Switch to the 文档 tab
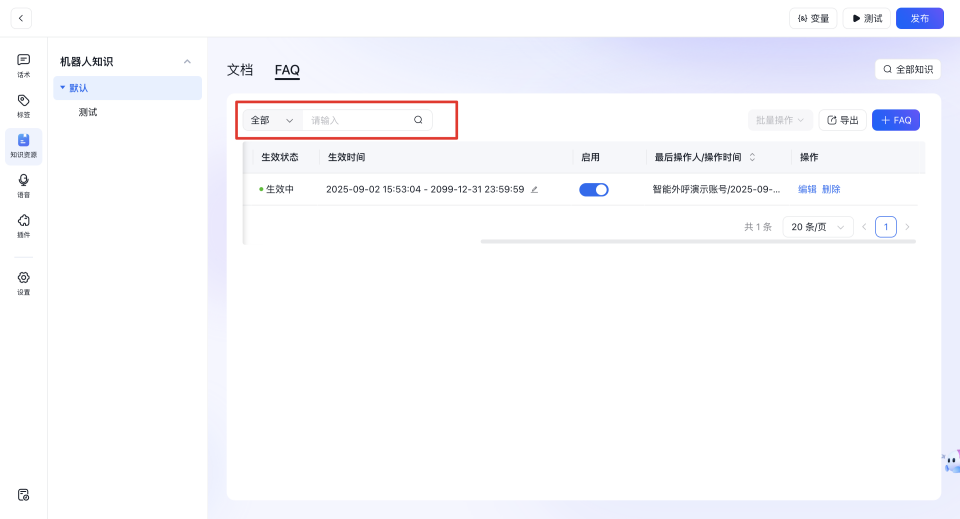The height and width of the screenshot is (519, 960). pos(240,70)
